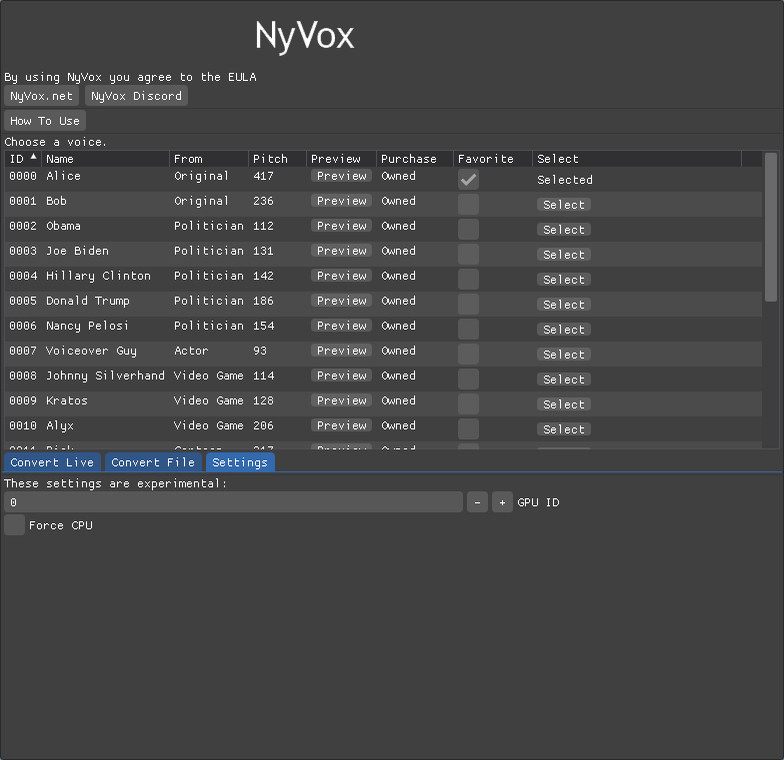Screen dimensions: 784x760
Task: Click pitch value 417 for Alice
Action: [x=264, y=176]
